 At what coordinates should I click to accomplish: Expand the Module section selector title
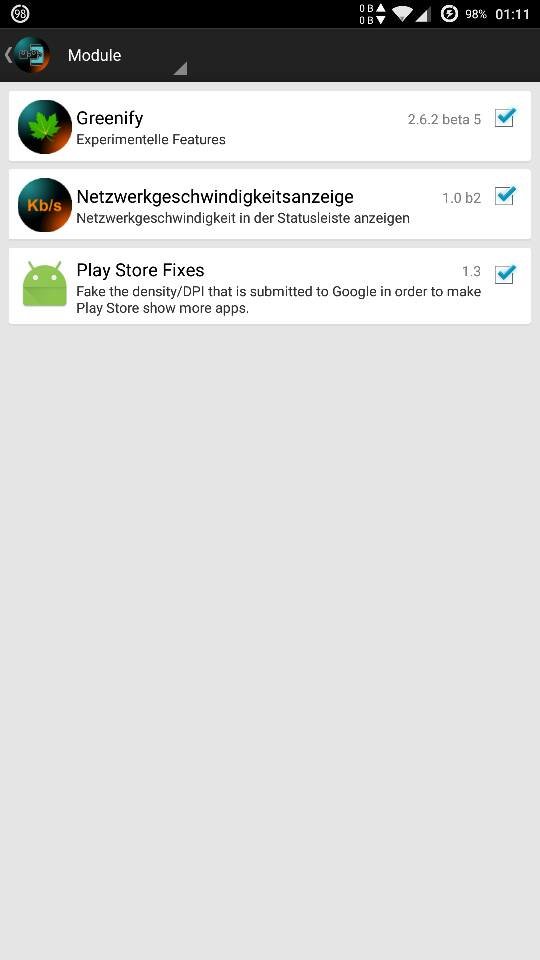click(x=94, y=55)
